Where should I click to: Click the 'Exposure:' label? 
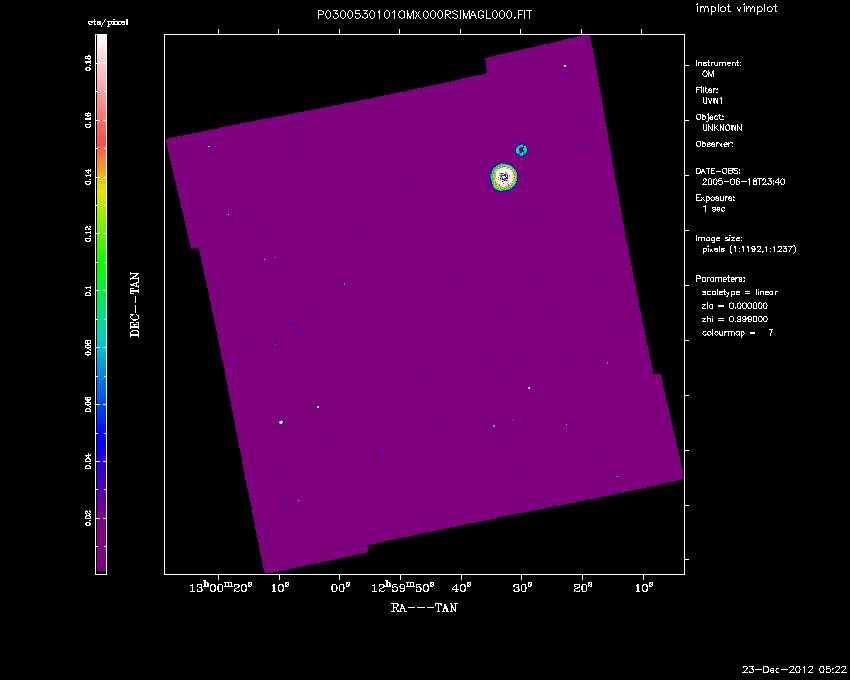point(715,198)
